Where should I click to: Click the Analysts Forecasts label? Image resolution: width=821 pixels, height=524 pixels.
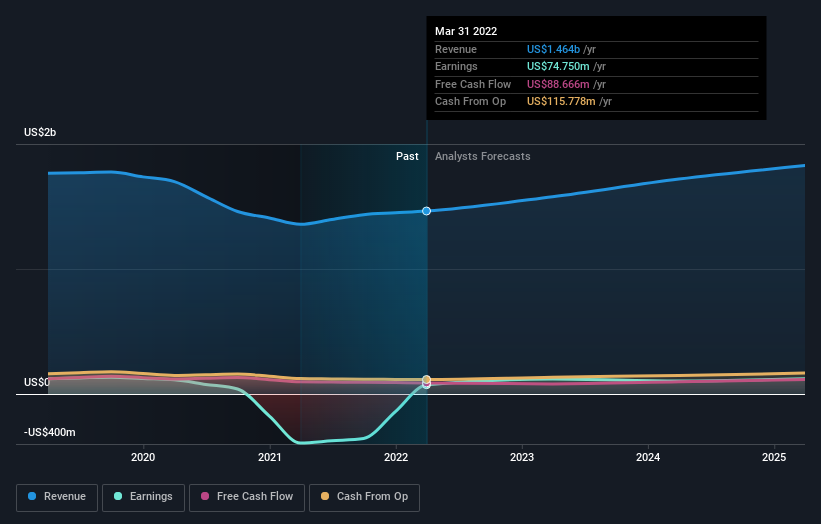(483, 156)
